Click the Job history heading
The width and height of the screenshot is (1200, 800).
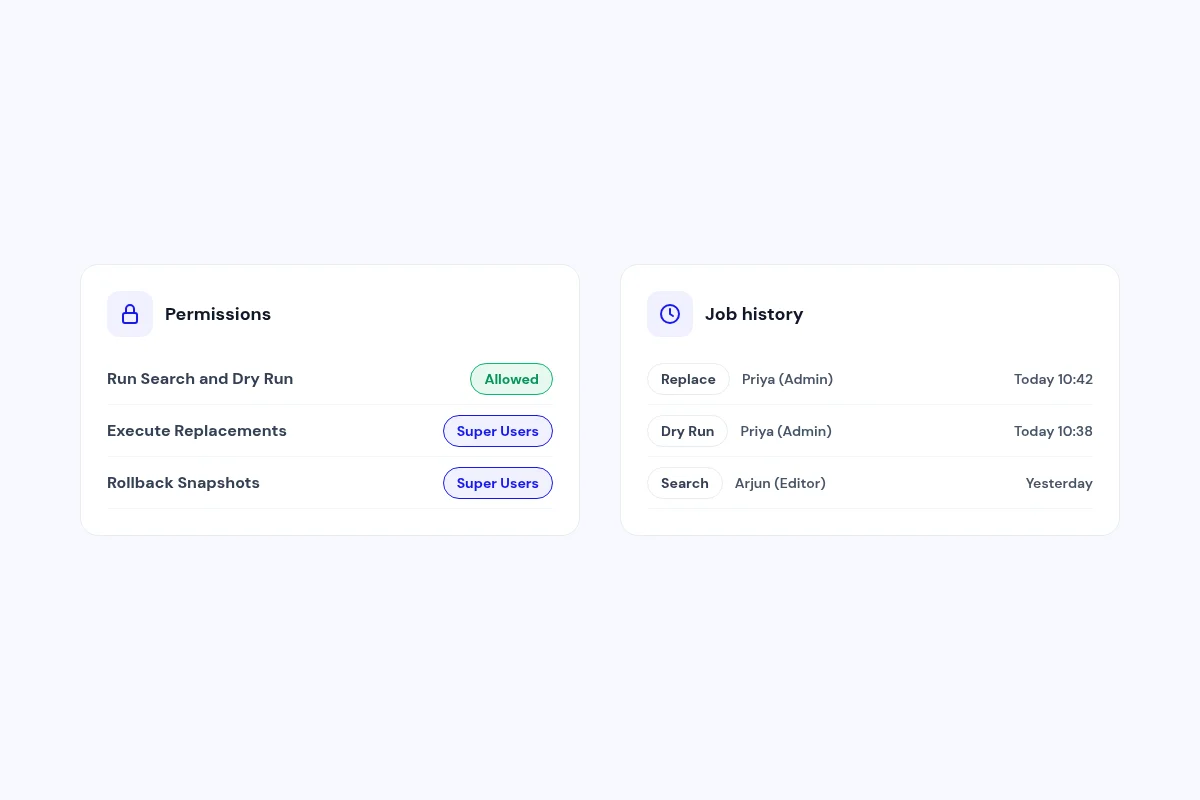[x=754, y=314]
